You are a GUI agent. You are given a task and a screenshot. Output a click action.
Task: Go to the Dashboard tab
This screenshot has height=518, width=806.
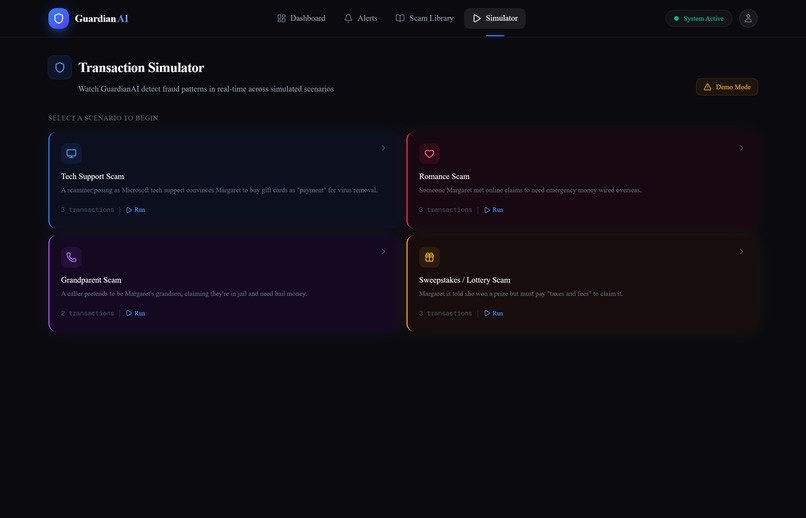301,18
